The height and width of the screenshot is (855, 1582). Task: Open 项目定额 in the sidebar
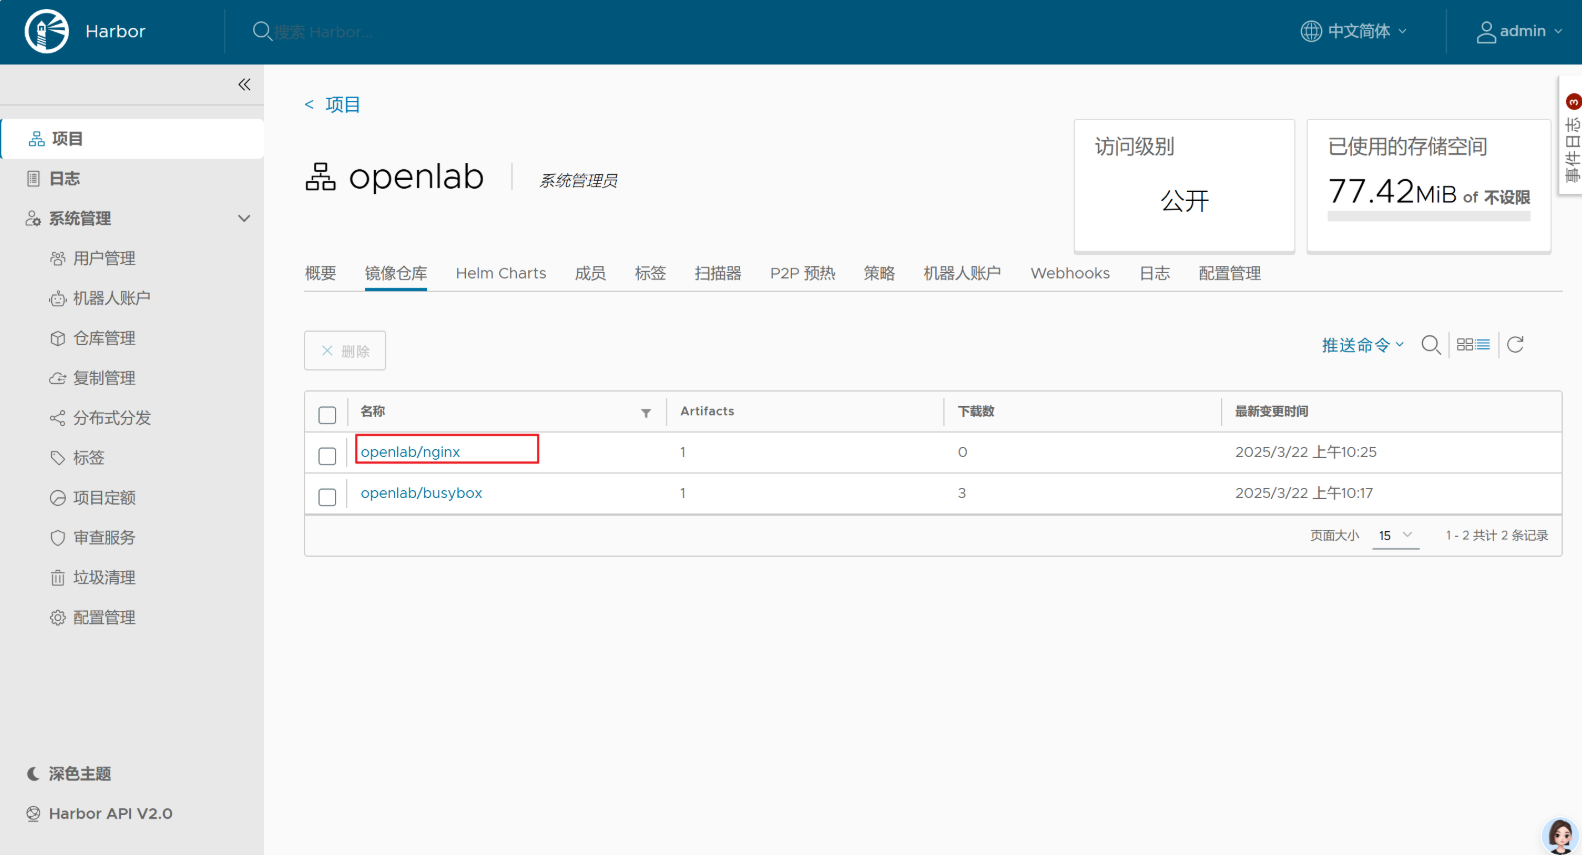(x=104, y=498)
